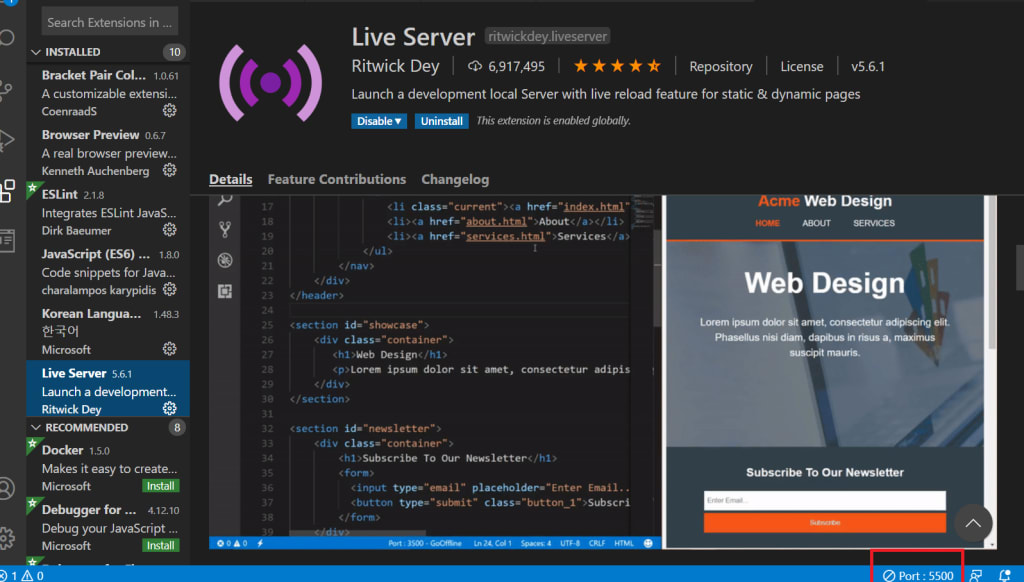Select the JavaScript (ES6) snippets entry

[x=108, y=272]
